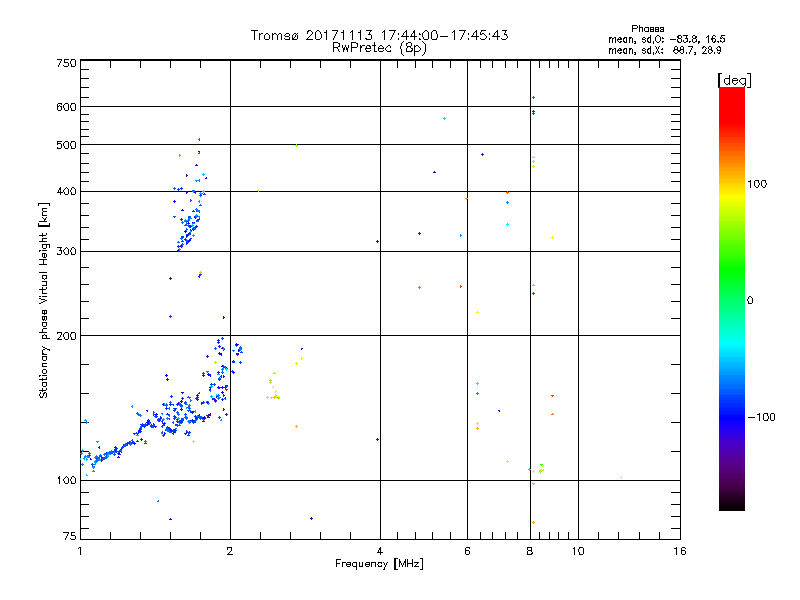Click the y-axis label 'Stationary phase Virtual Height [km]'
The width and height of the screenshot is (800, 600).
43,301
